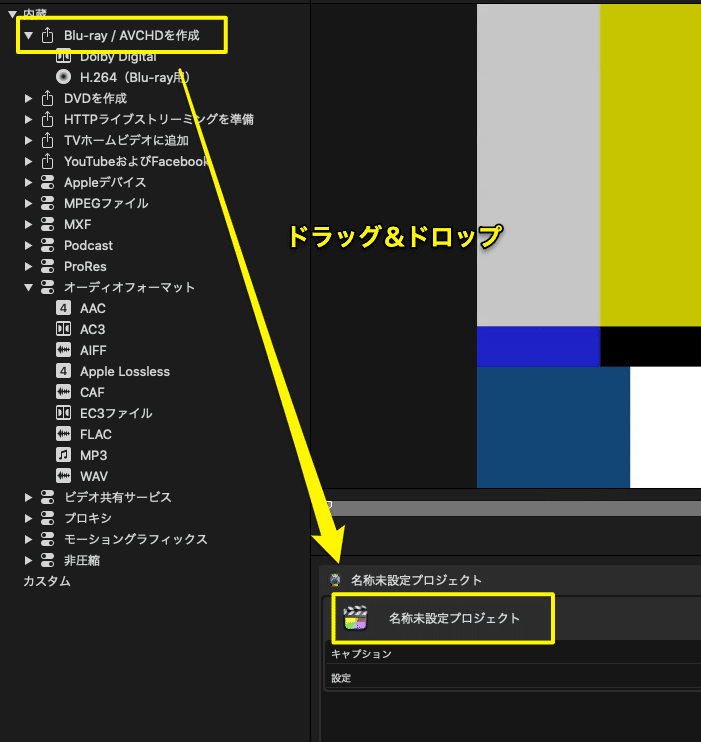Click the Dolby icon beside AC3
The height and width of the screenshot is (742, 701).
coord(63,329)
